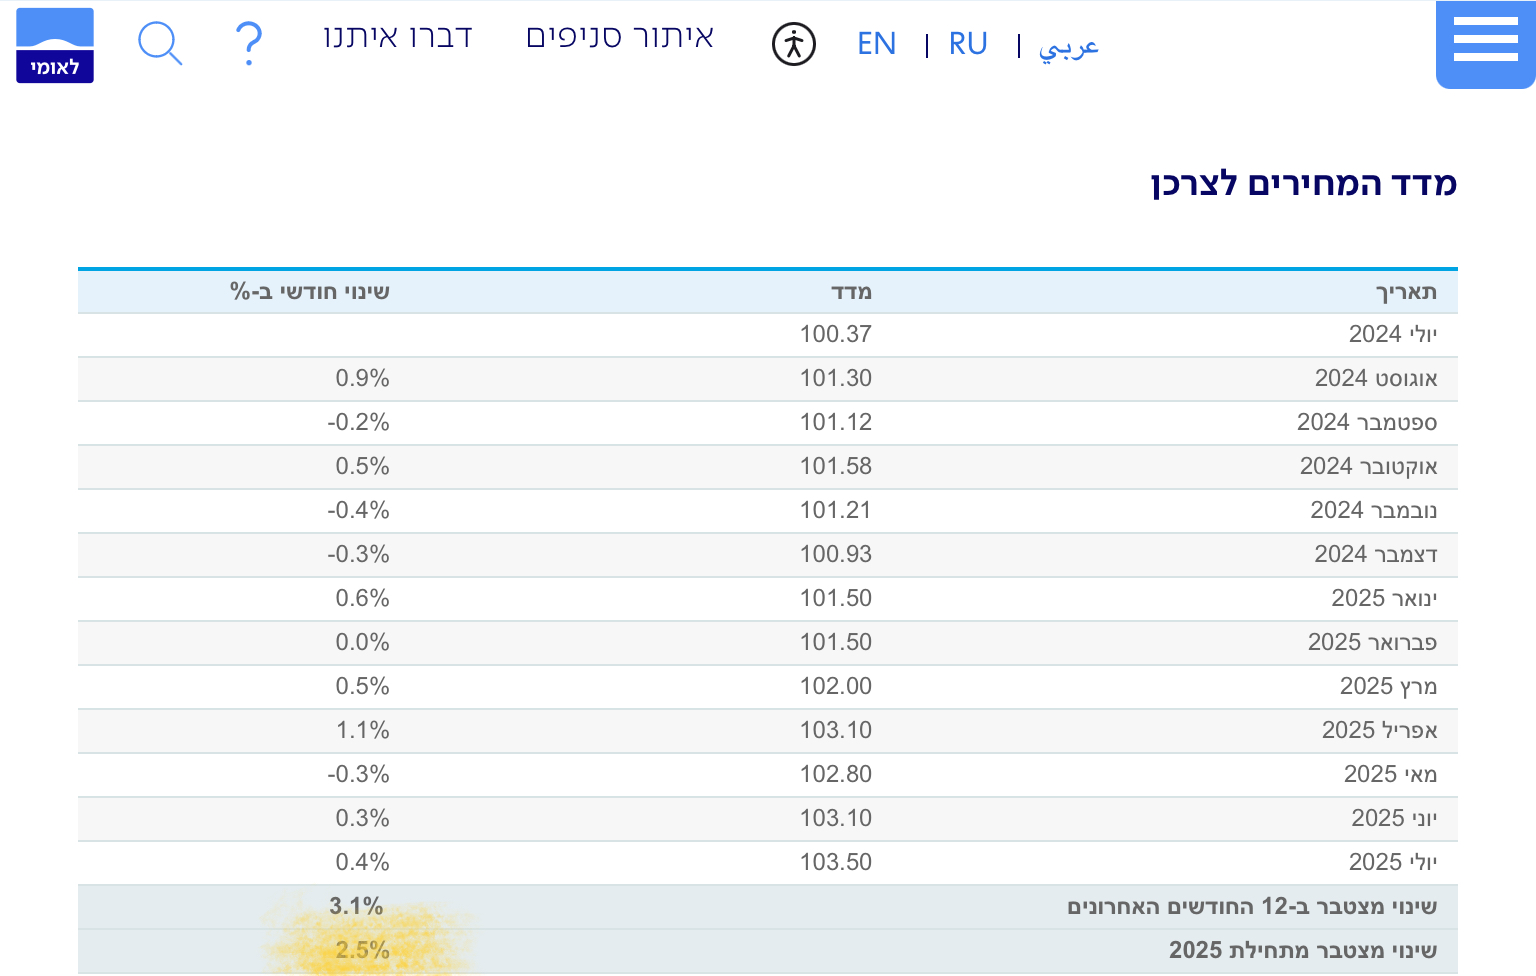Select the דצמבר 2024 date cell
This screenshot has height=976, width=1536.
pos(1376,554)
